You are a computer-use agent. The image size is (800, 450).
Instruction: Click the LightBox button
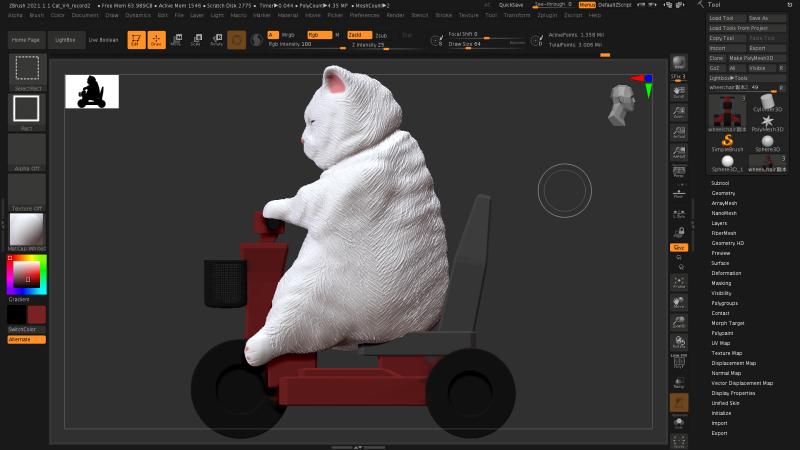(x=66, y=40)
